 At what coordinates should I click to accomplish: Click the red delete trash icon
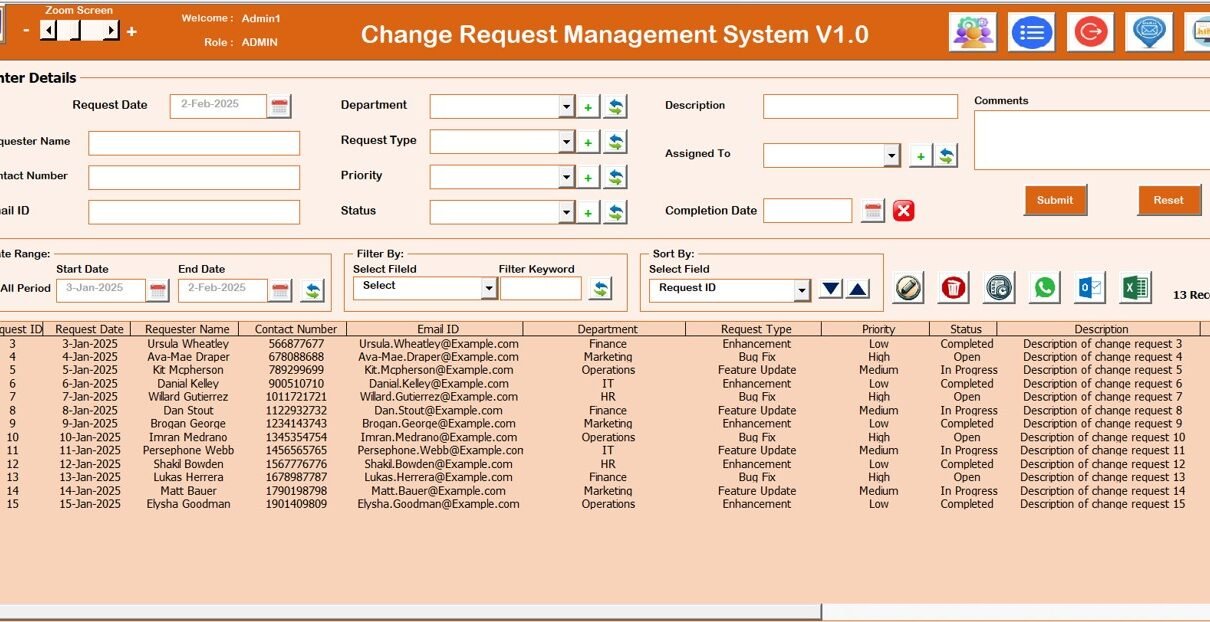click(x=954, y=288)
